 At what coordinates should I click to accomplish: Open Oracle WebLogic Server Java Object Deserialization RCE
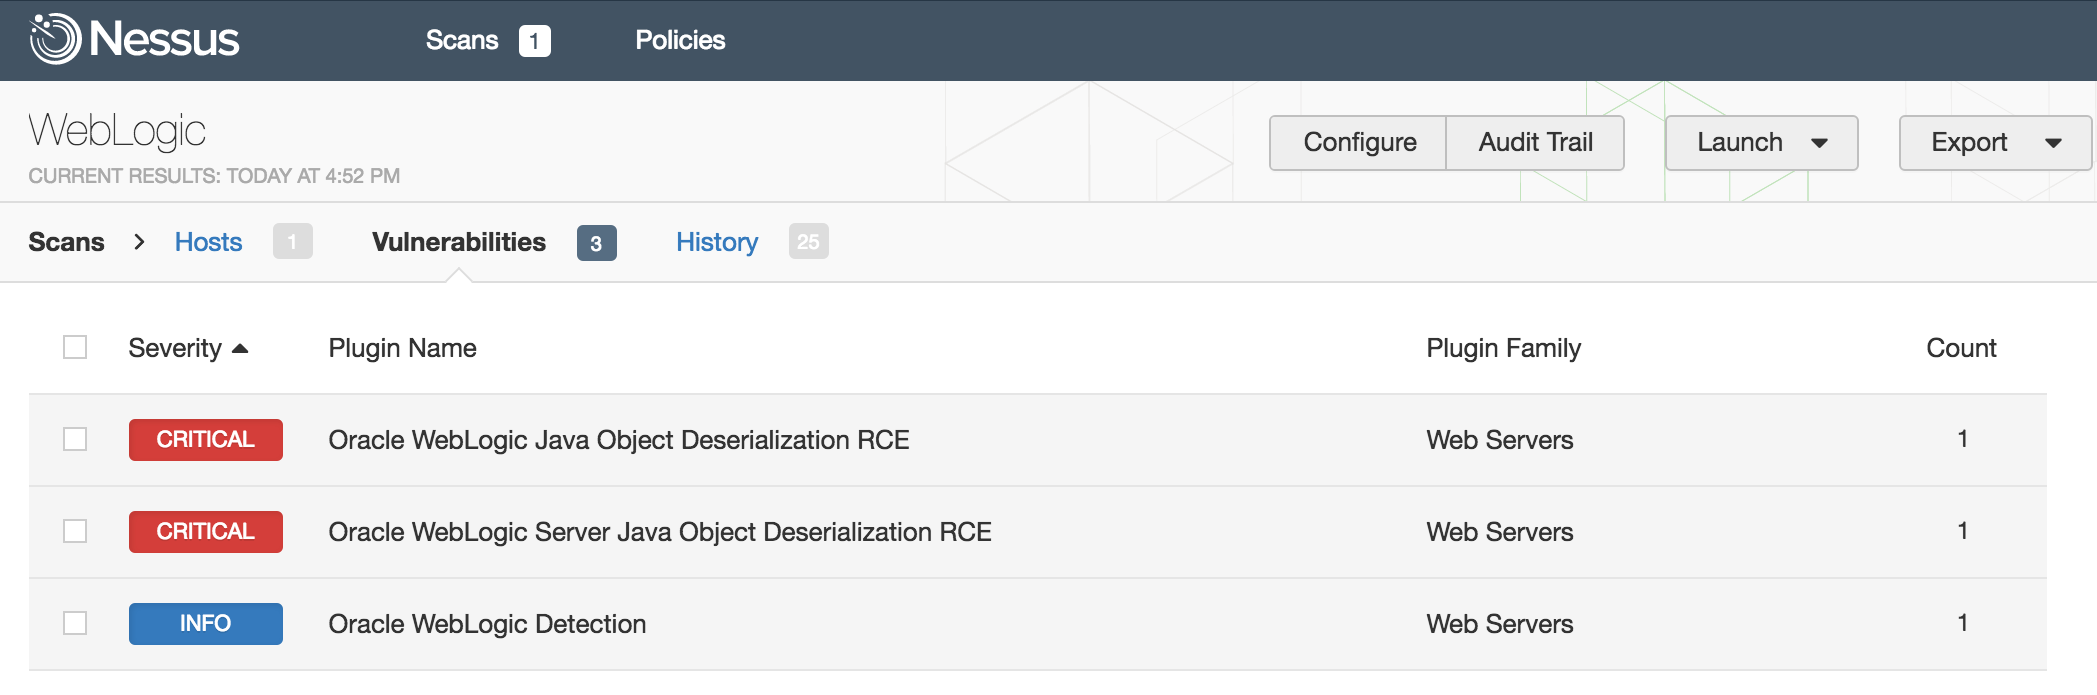click(x=660, y=532)
